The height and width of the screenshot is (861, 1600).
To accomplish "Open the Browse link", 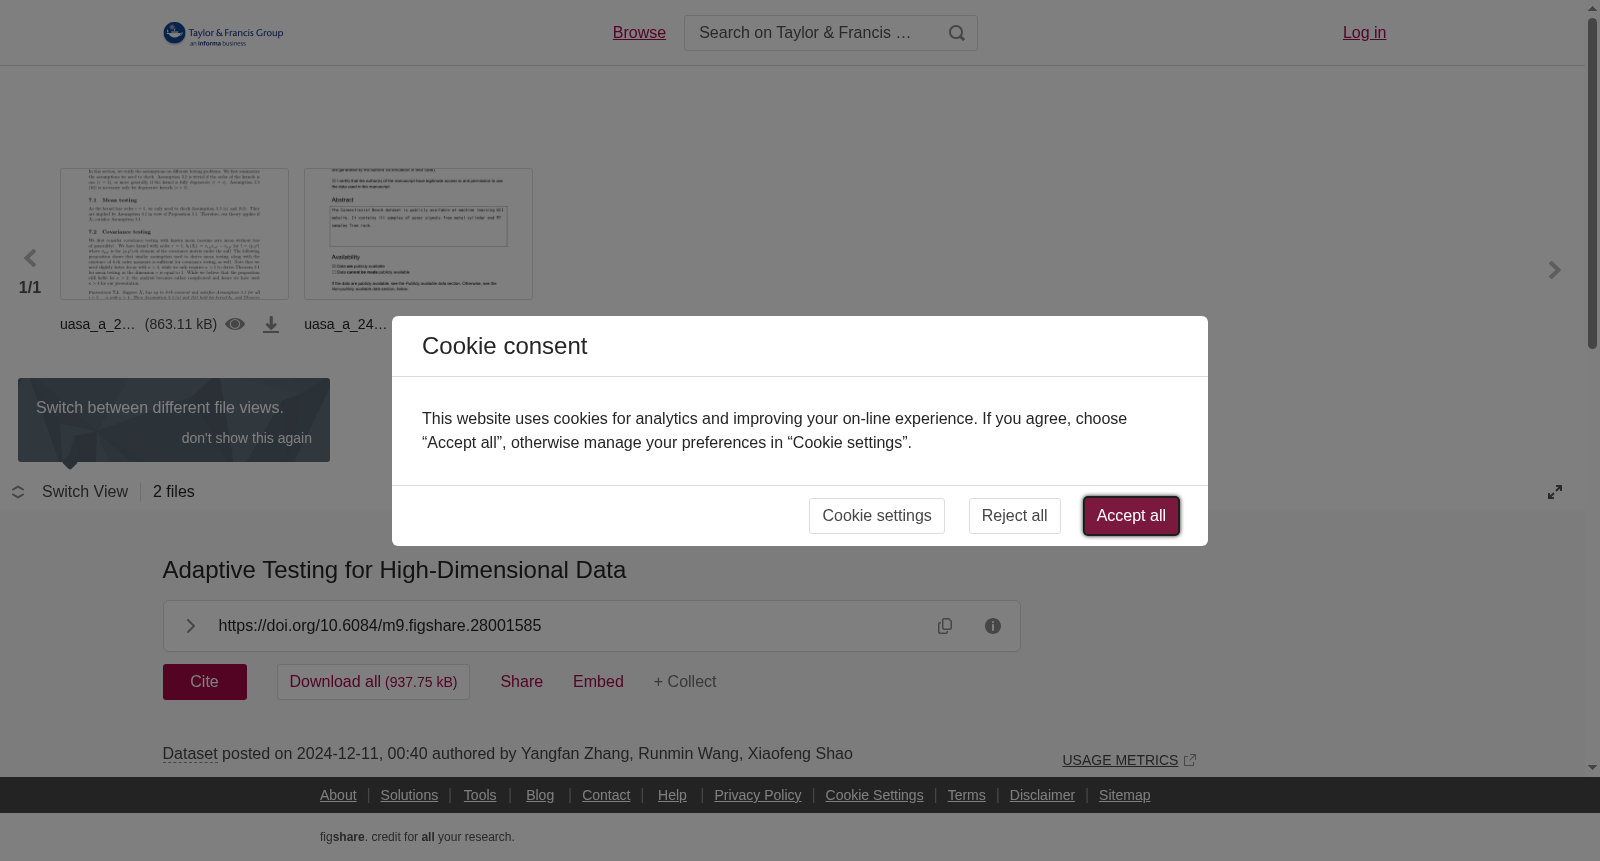I will pyautogui.click(x=639, y=33).
